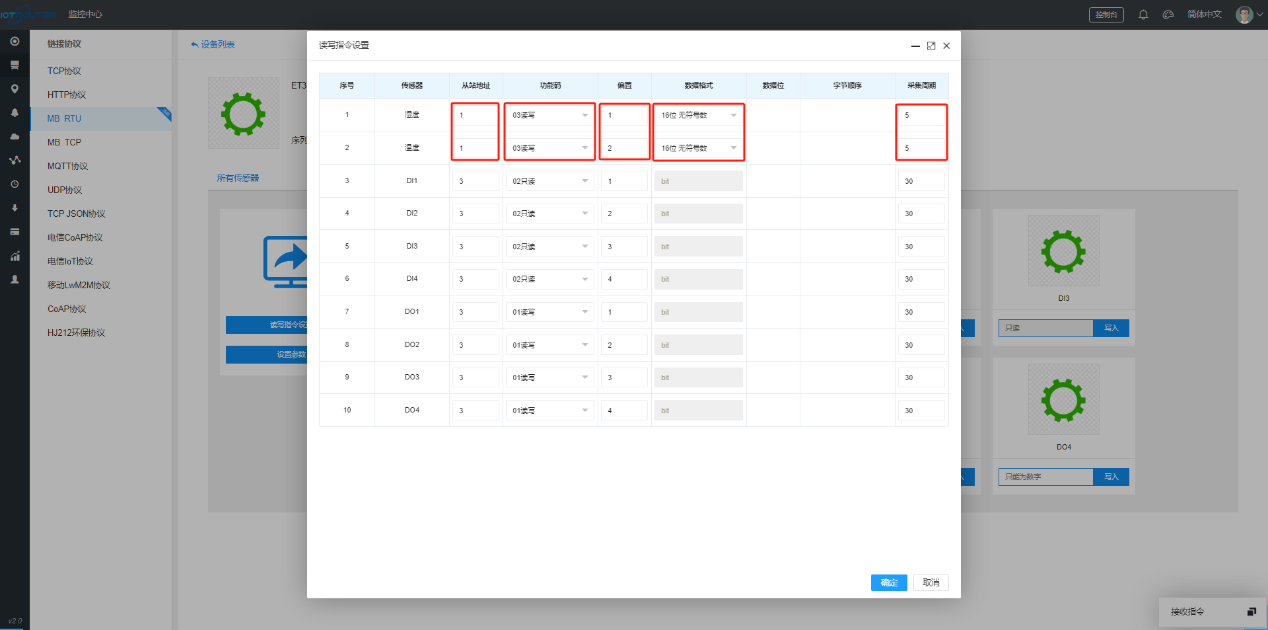Screen dimensions: 1268x630
Task: Open the cloud icon in left sidebar
Action: tap(14, 136)
